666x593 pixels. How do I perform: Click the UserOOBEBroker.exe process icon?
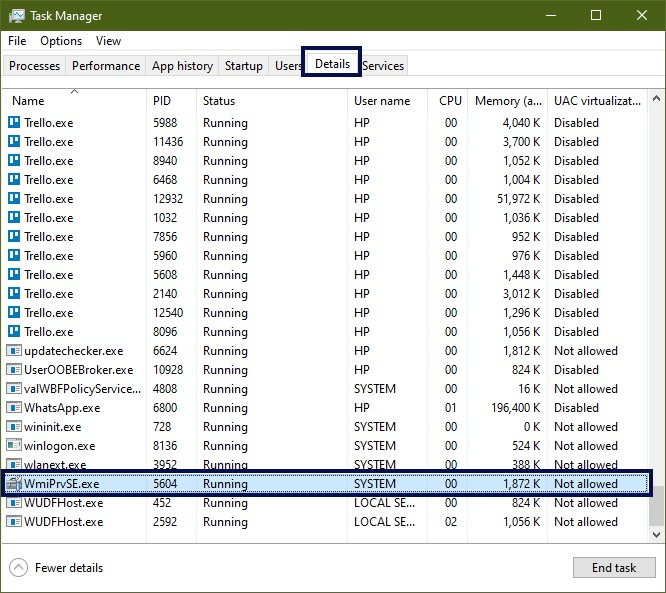[14, 370]
